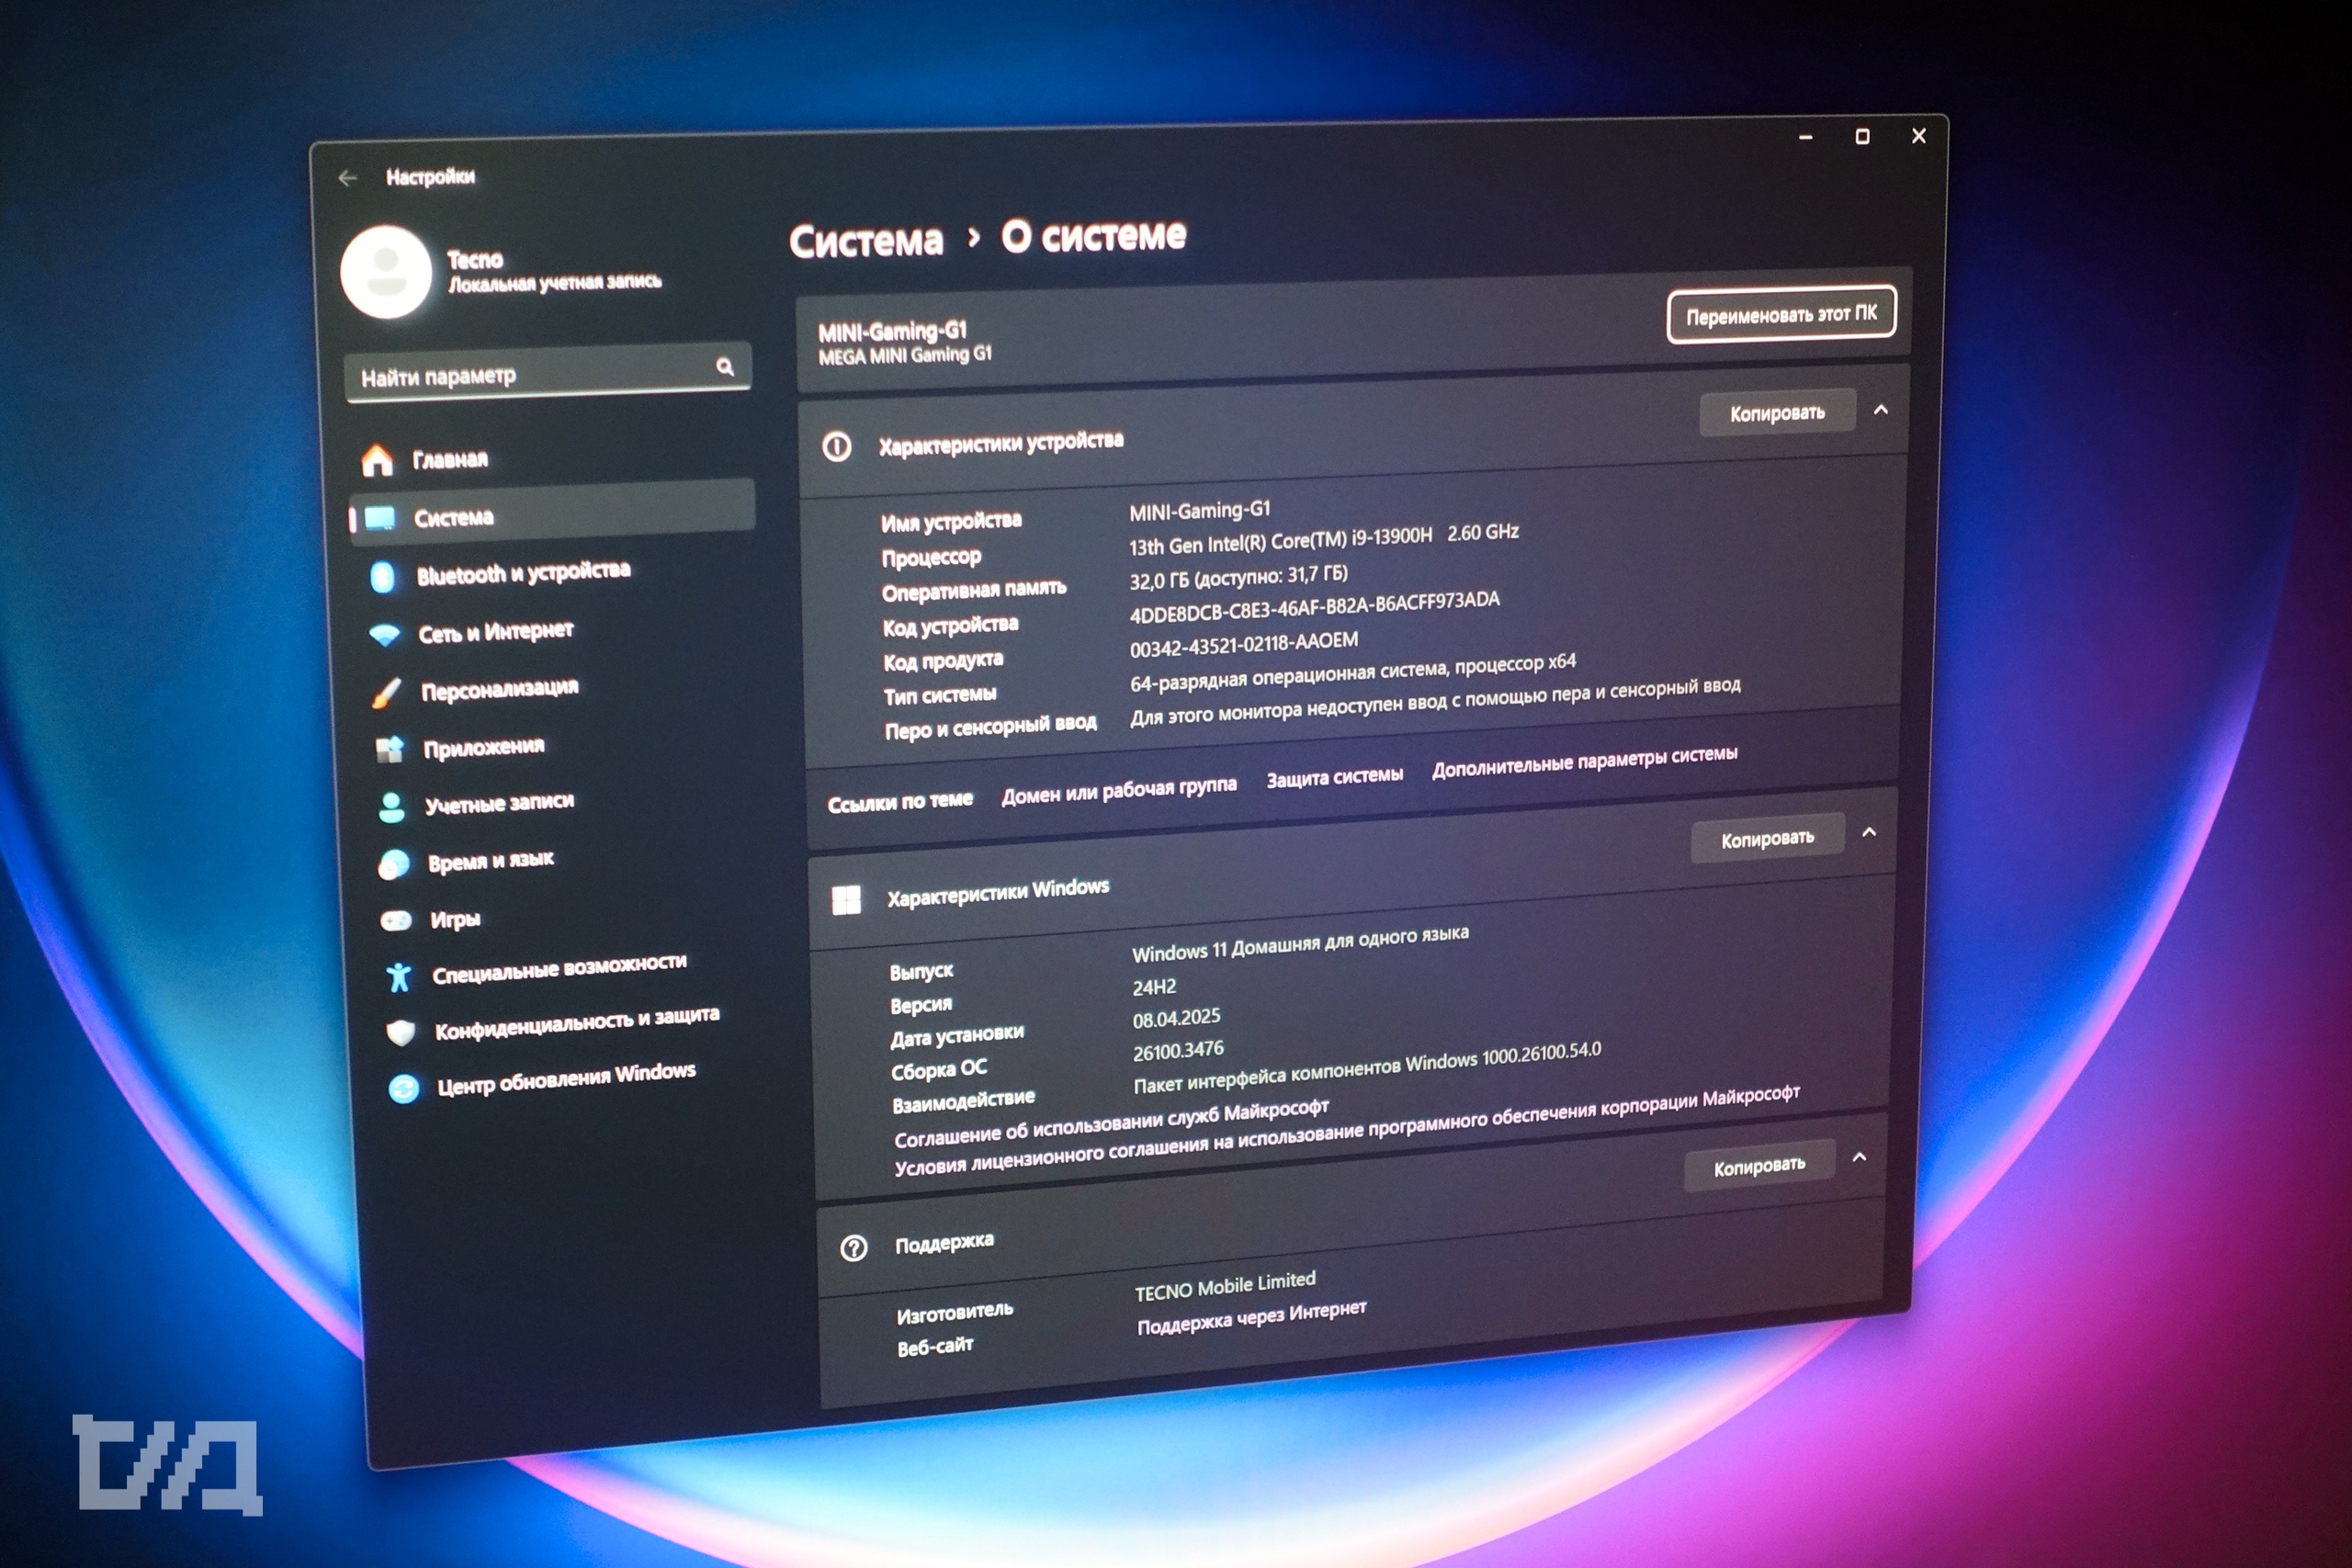Select OS build value 26100.3476
Viewport: 2352px width, 1568px height.
pyautogui.click(x=1178, y=1051)
